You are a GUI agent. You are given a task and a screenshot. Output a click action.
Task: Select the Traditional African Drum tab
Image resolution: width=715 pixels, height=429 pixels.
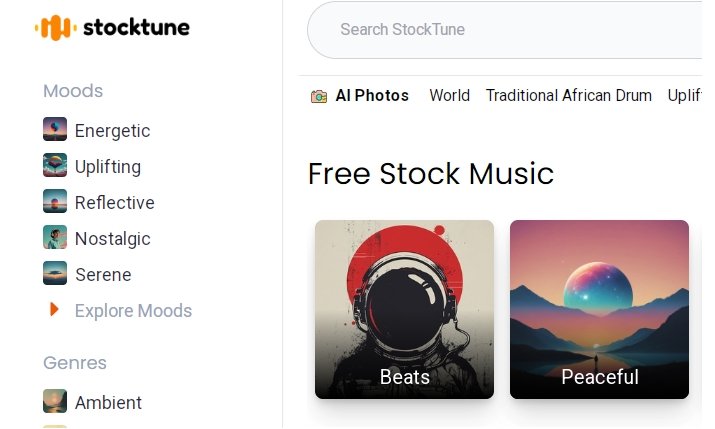(x=568, y=96)
